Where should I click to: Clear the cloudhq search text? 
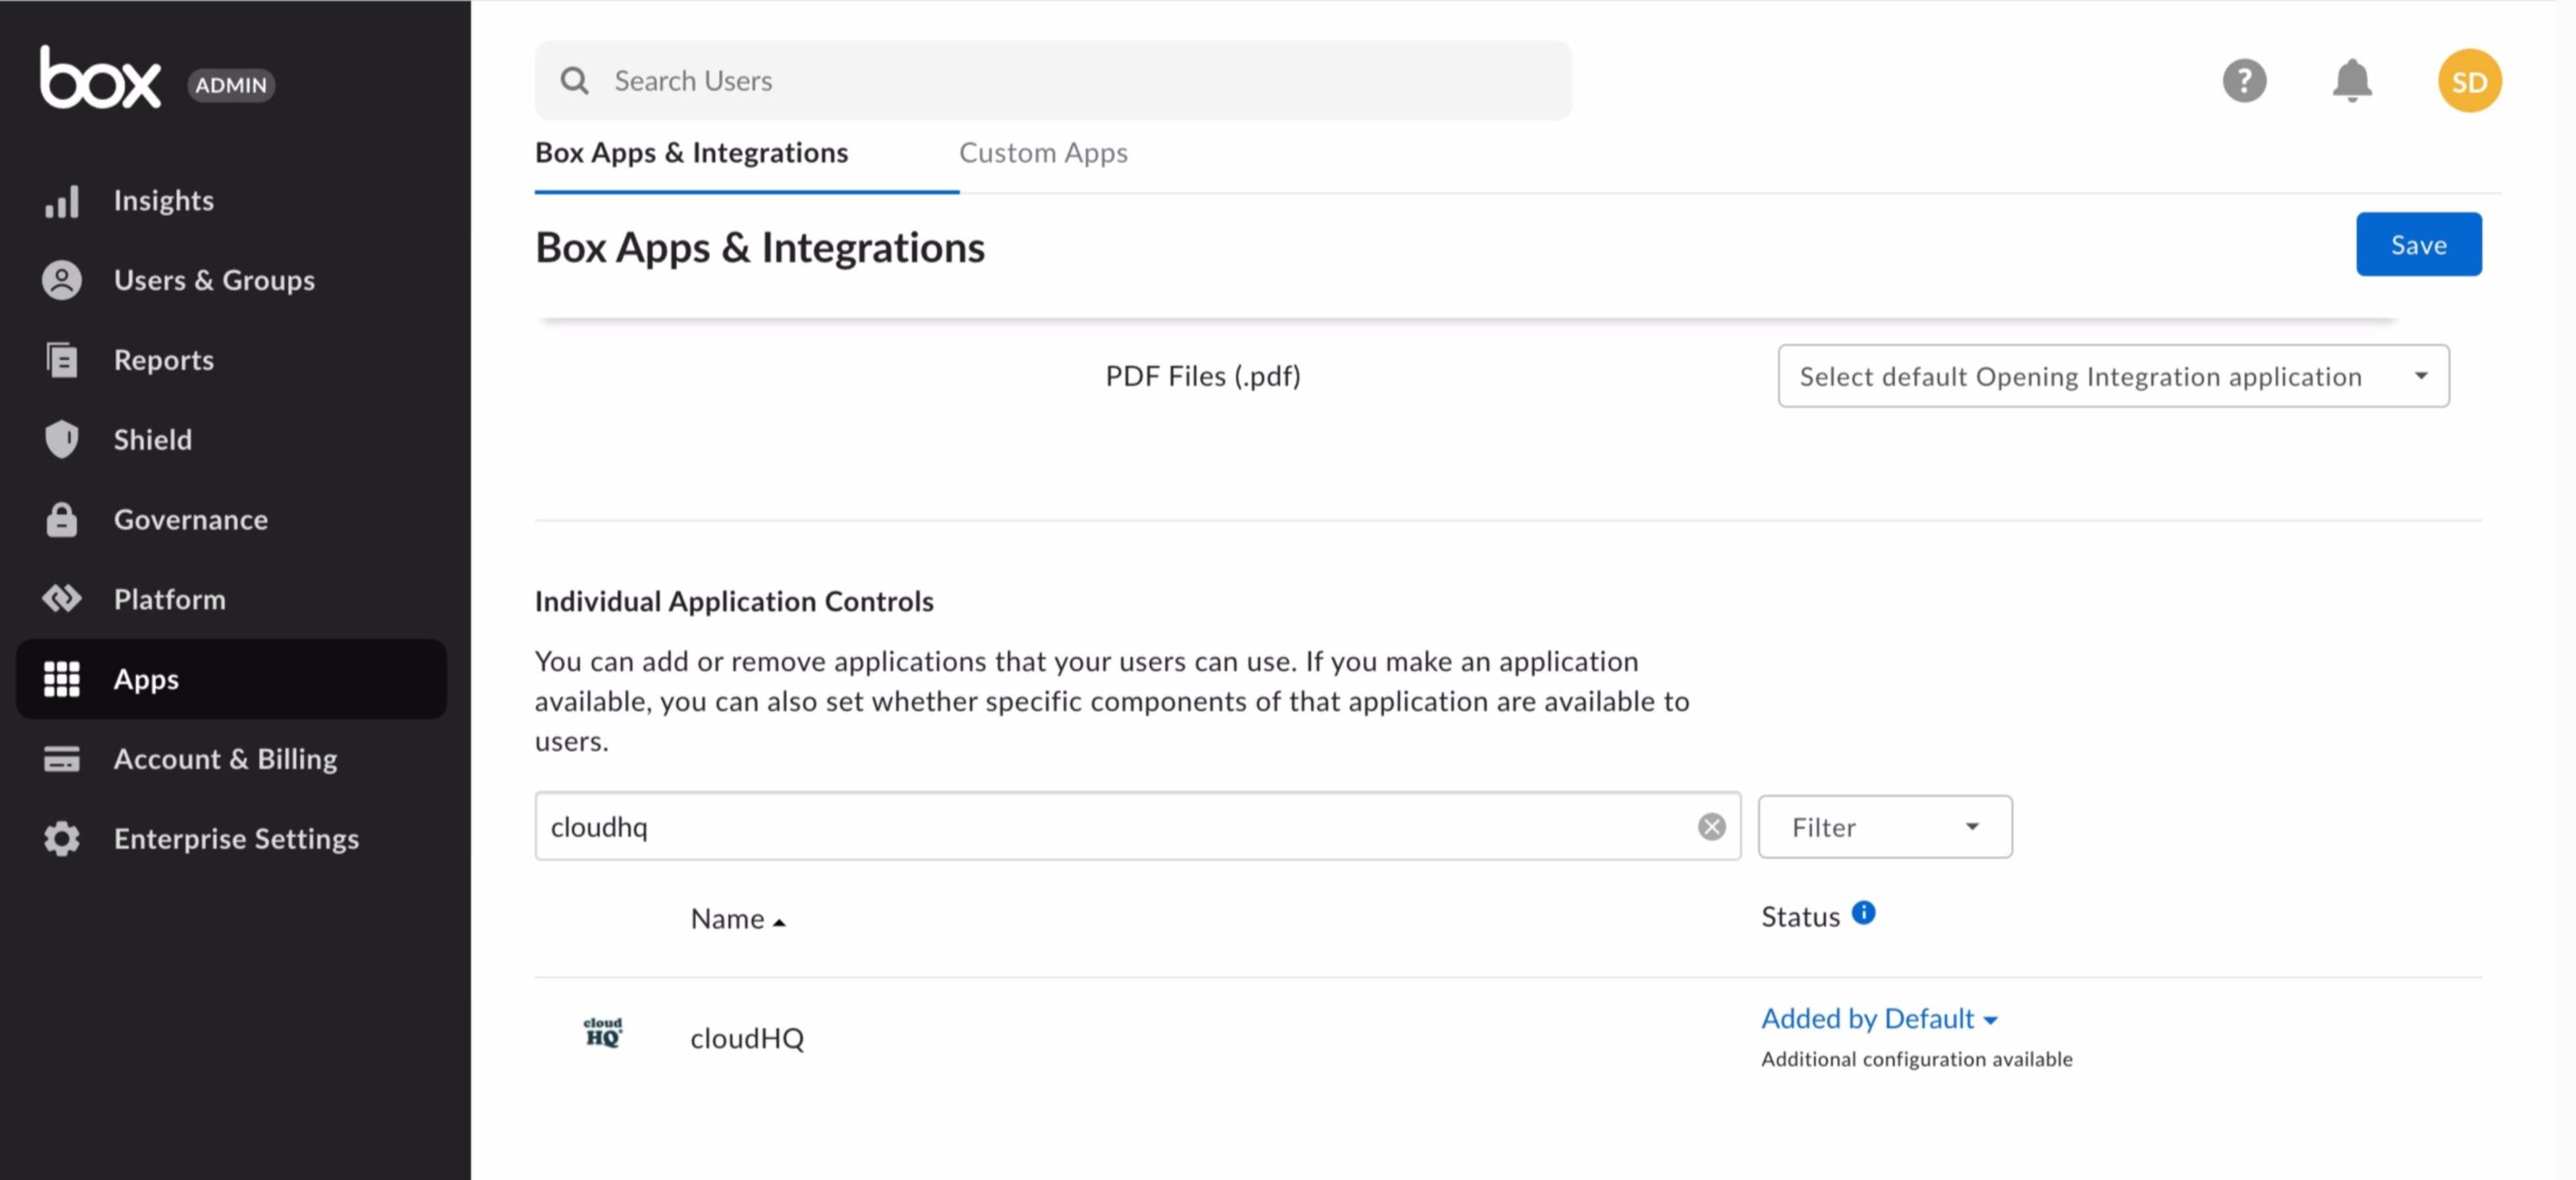(x=1711, y=827)
